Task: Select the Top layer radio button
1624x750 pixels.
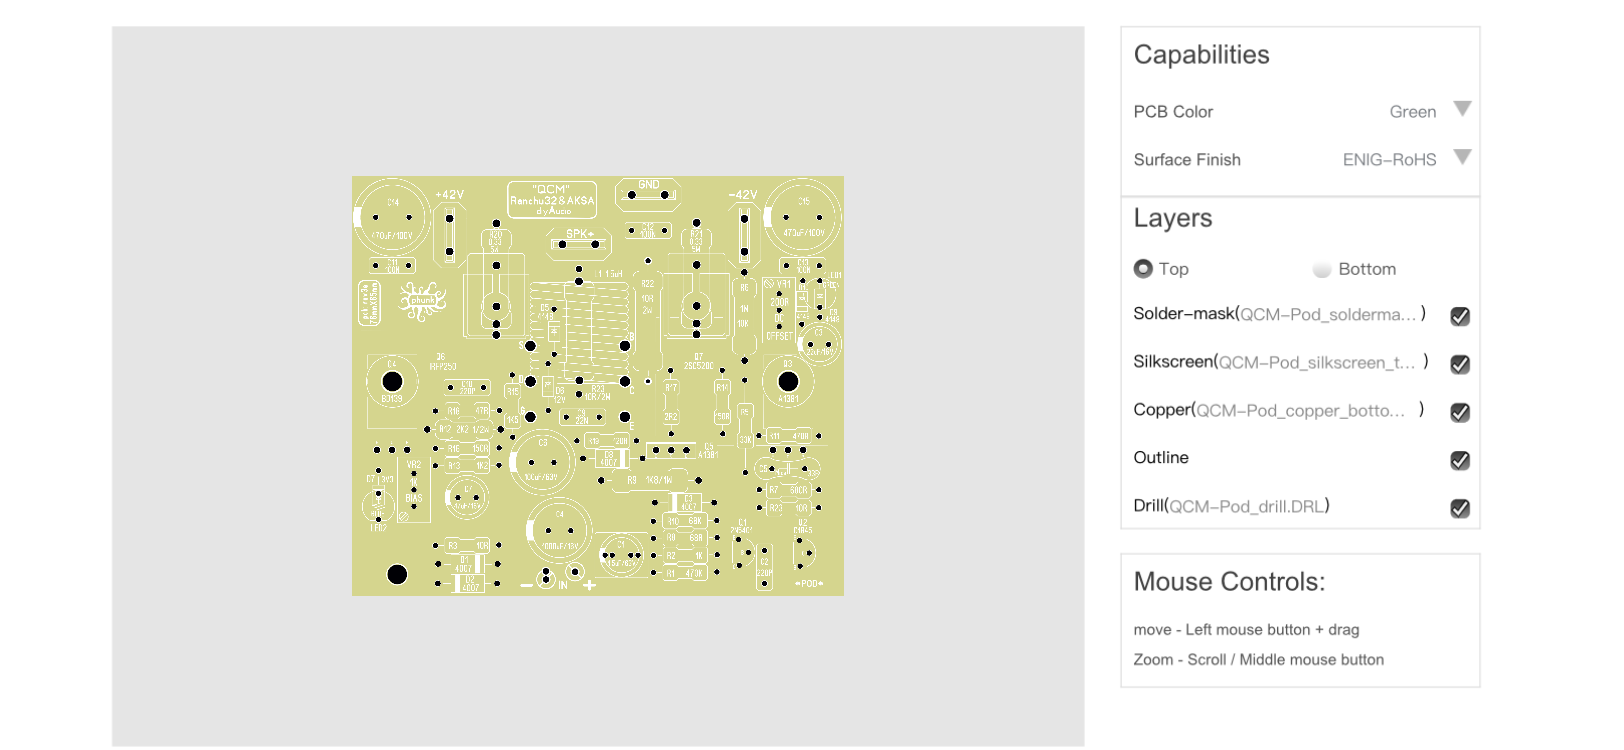Action: (1143, 269)
